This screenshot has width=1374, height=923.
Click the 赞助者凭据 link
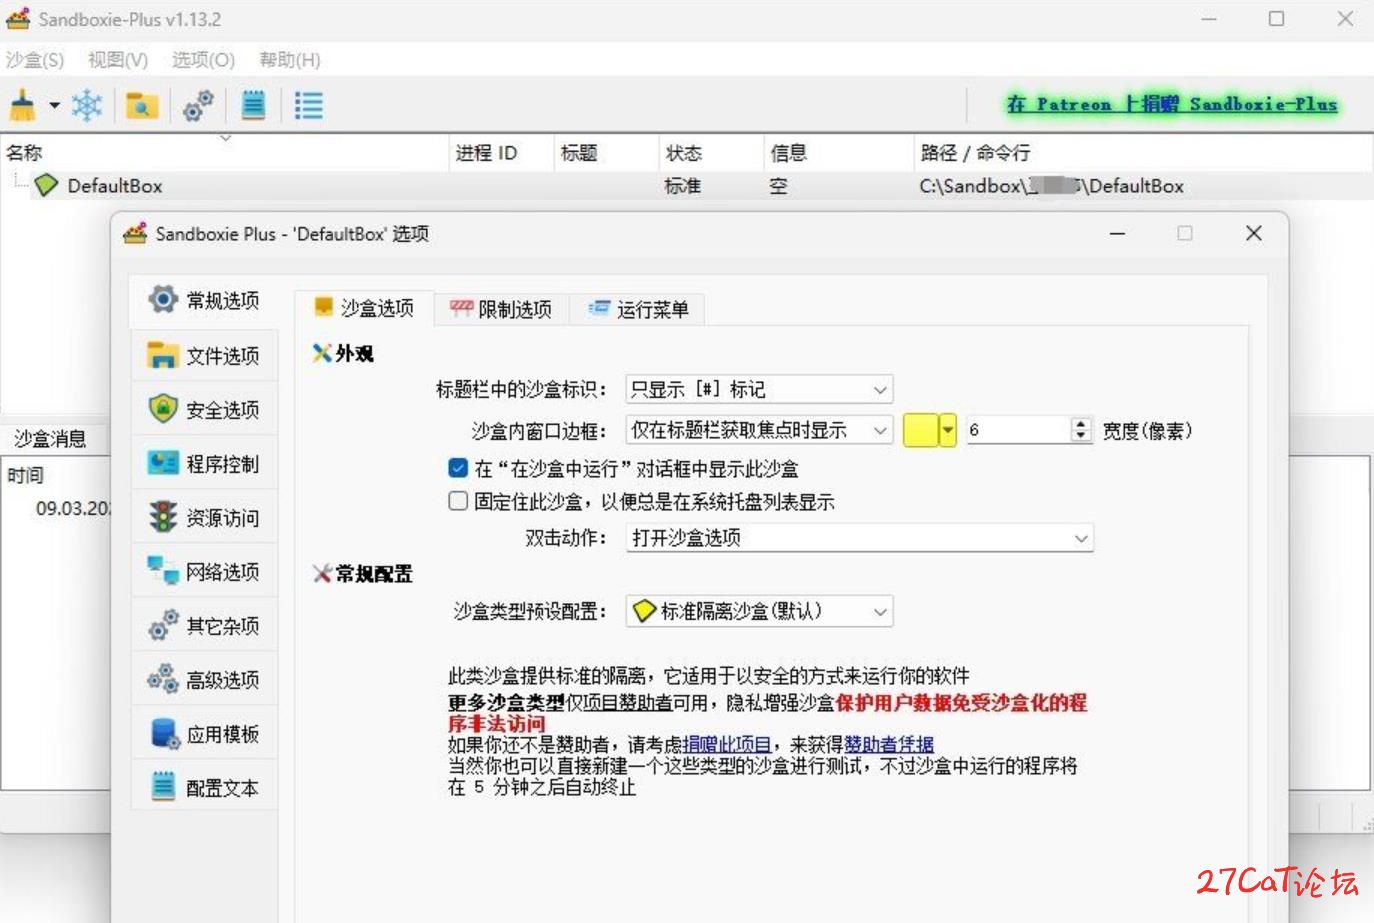(889, 744)
